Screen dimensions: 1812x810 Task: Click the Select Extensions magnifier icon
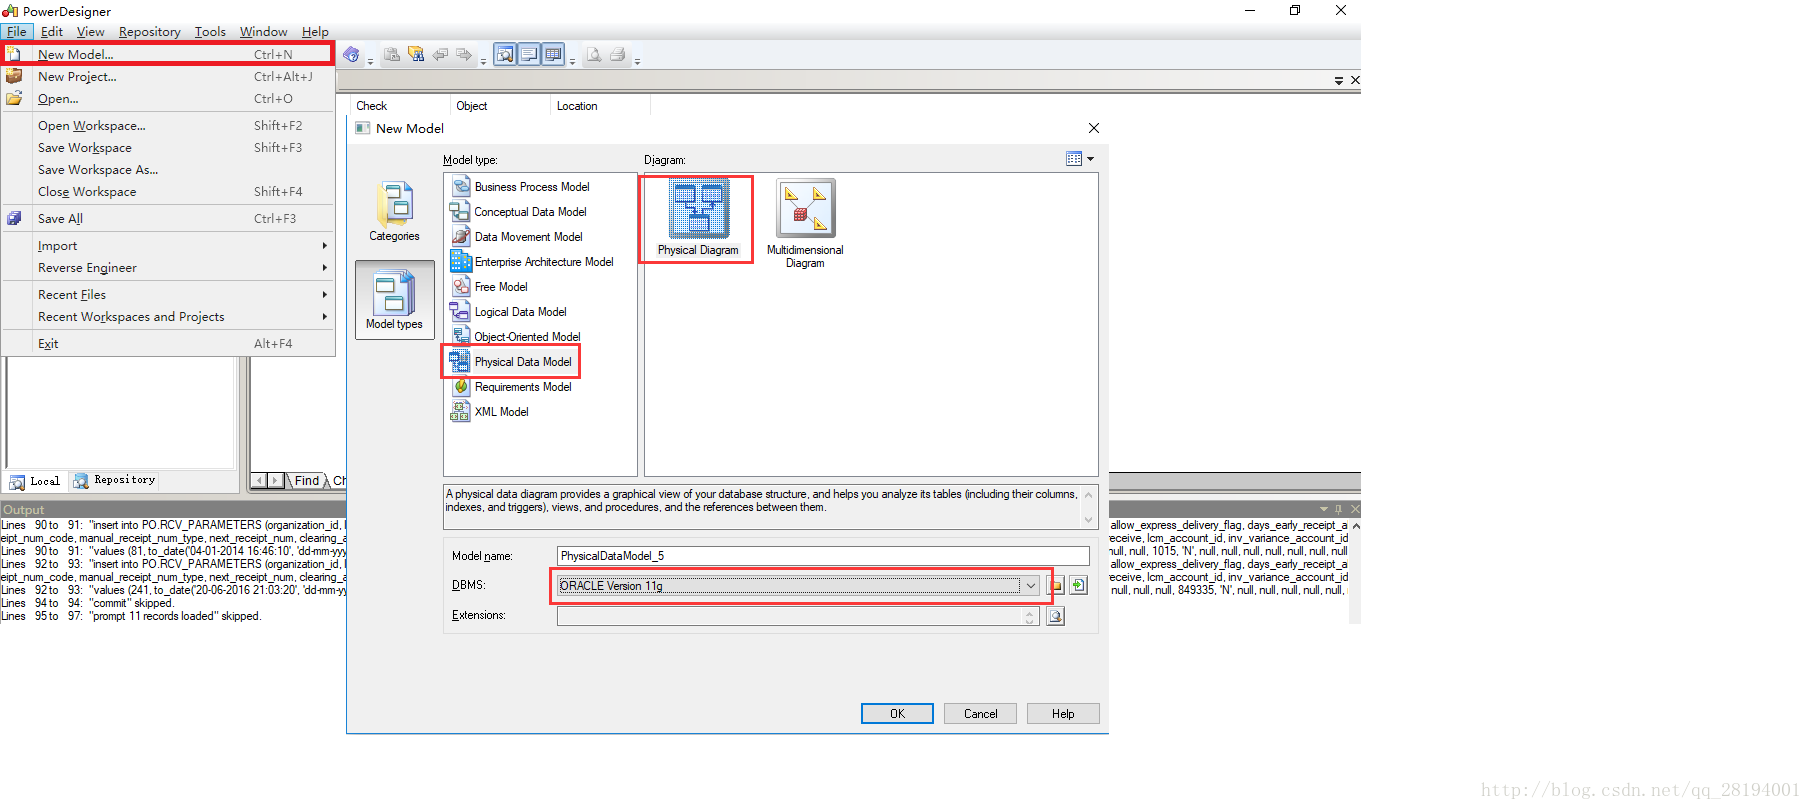(1056, 616)
